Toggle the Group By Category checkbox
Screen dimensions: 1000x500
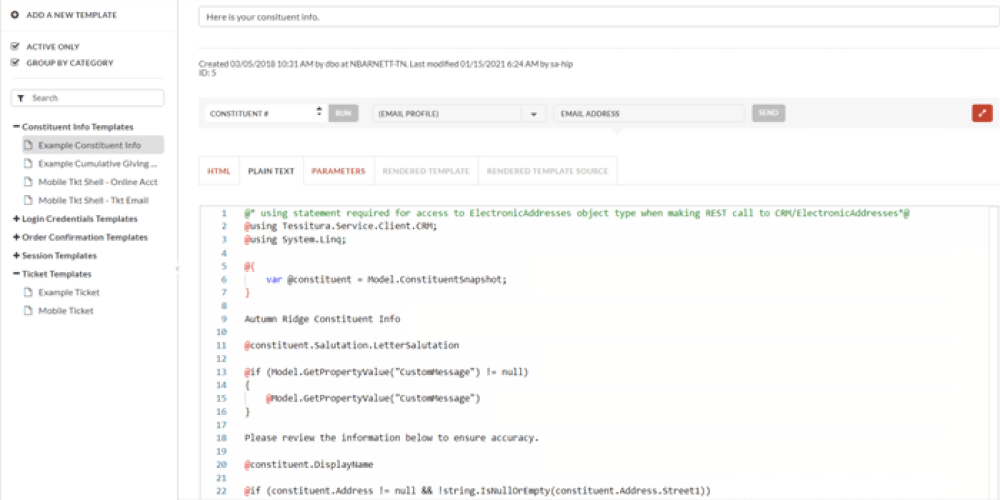[x=15, y=63]
